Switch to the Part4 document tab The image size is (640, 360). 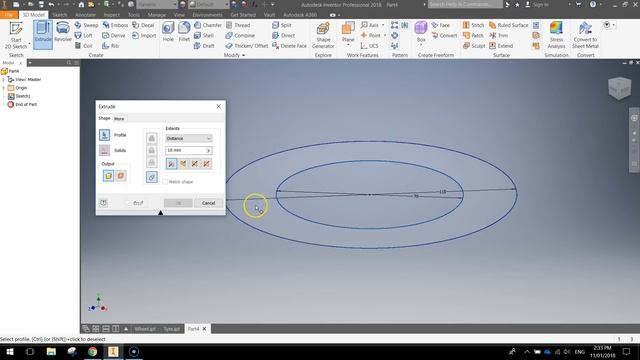197,329
